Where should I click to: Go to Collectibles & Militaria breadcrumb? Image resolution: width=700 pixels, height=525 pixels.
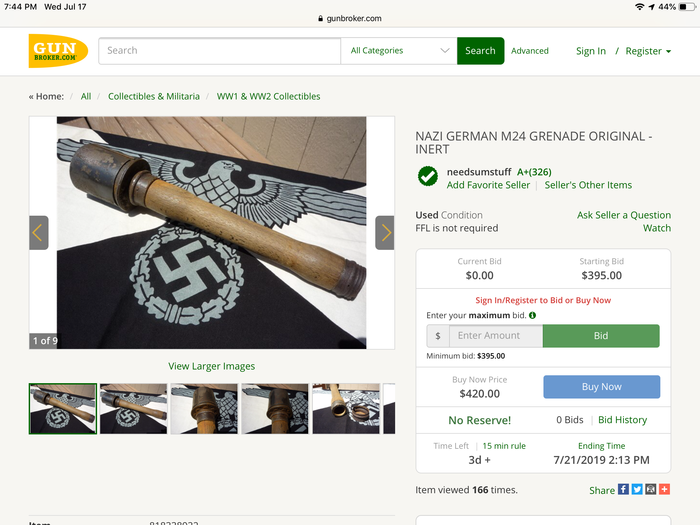153,97
